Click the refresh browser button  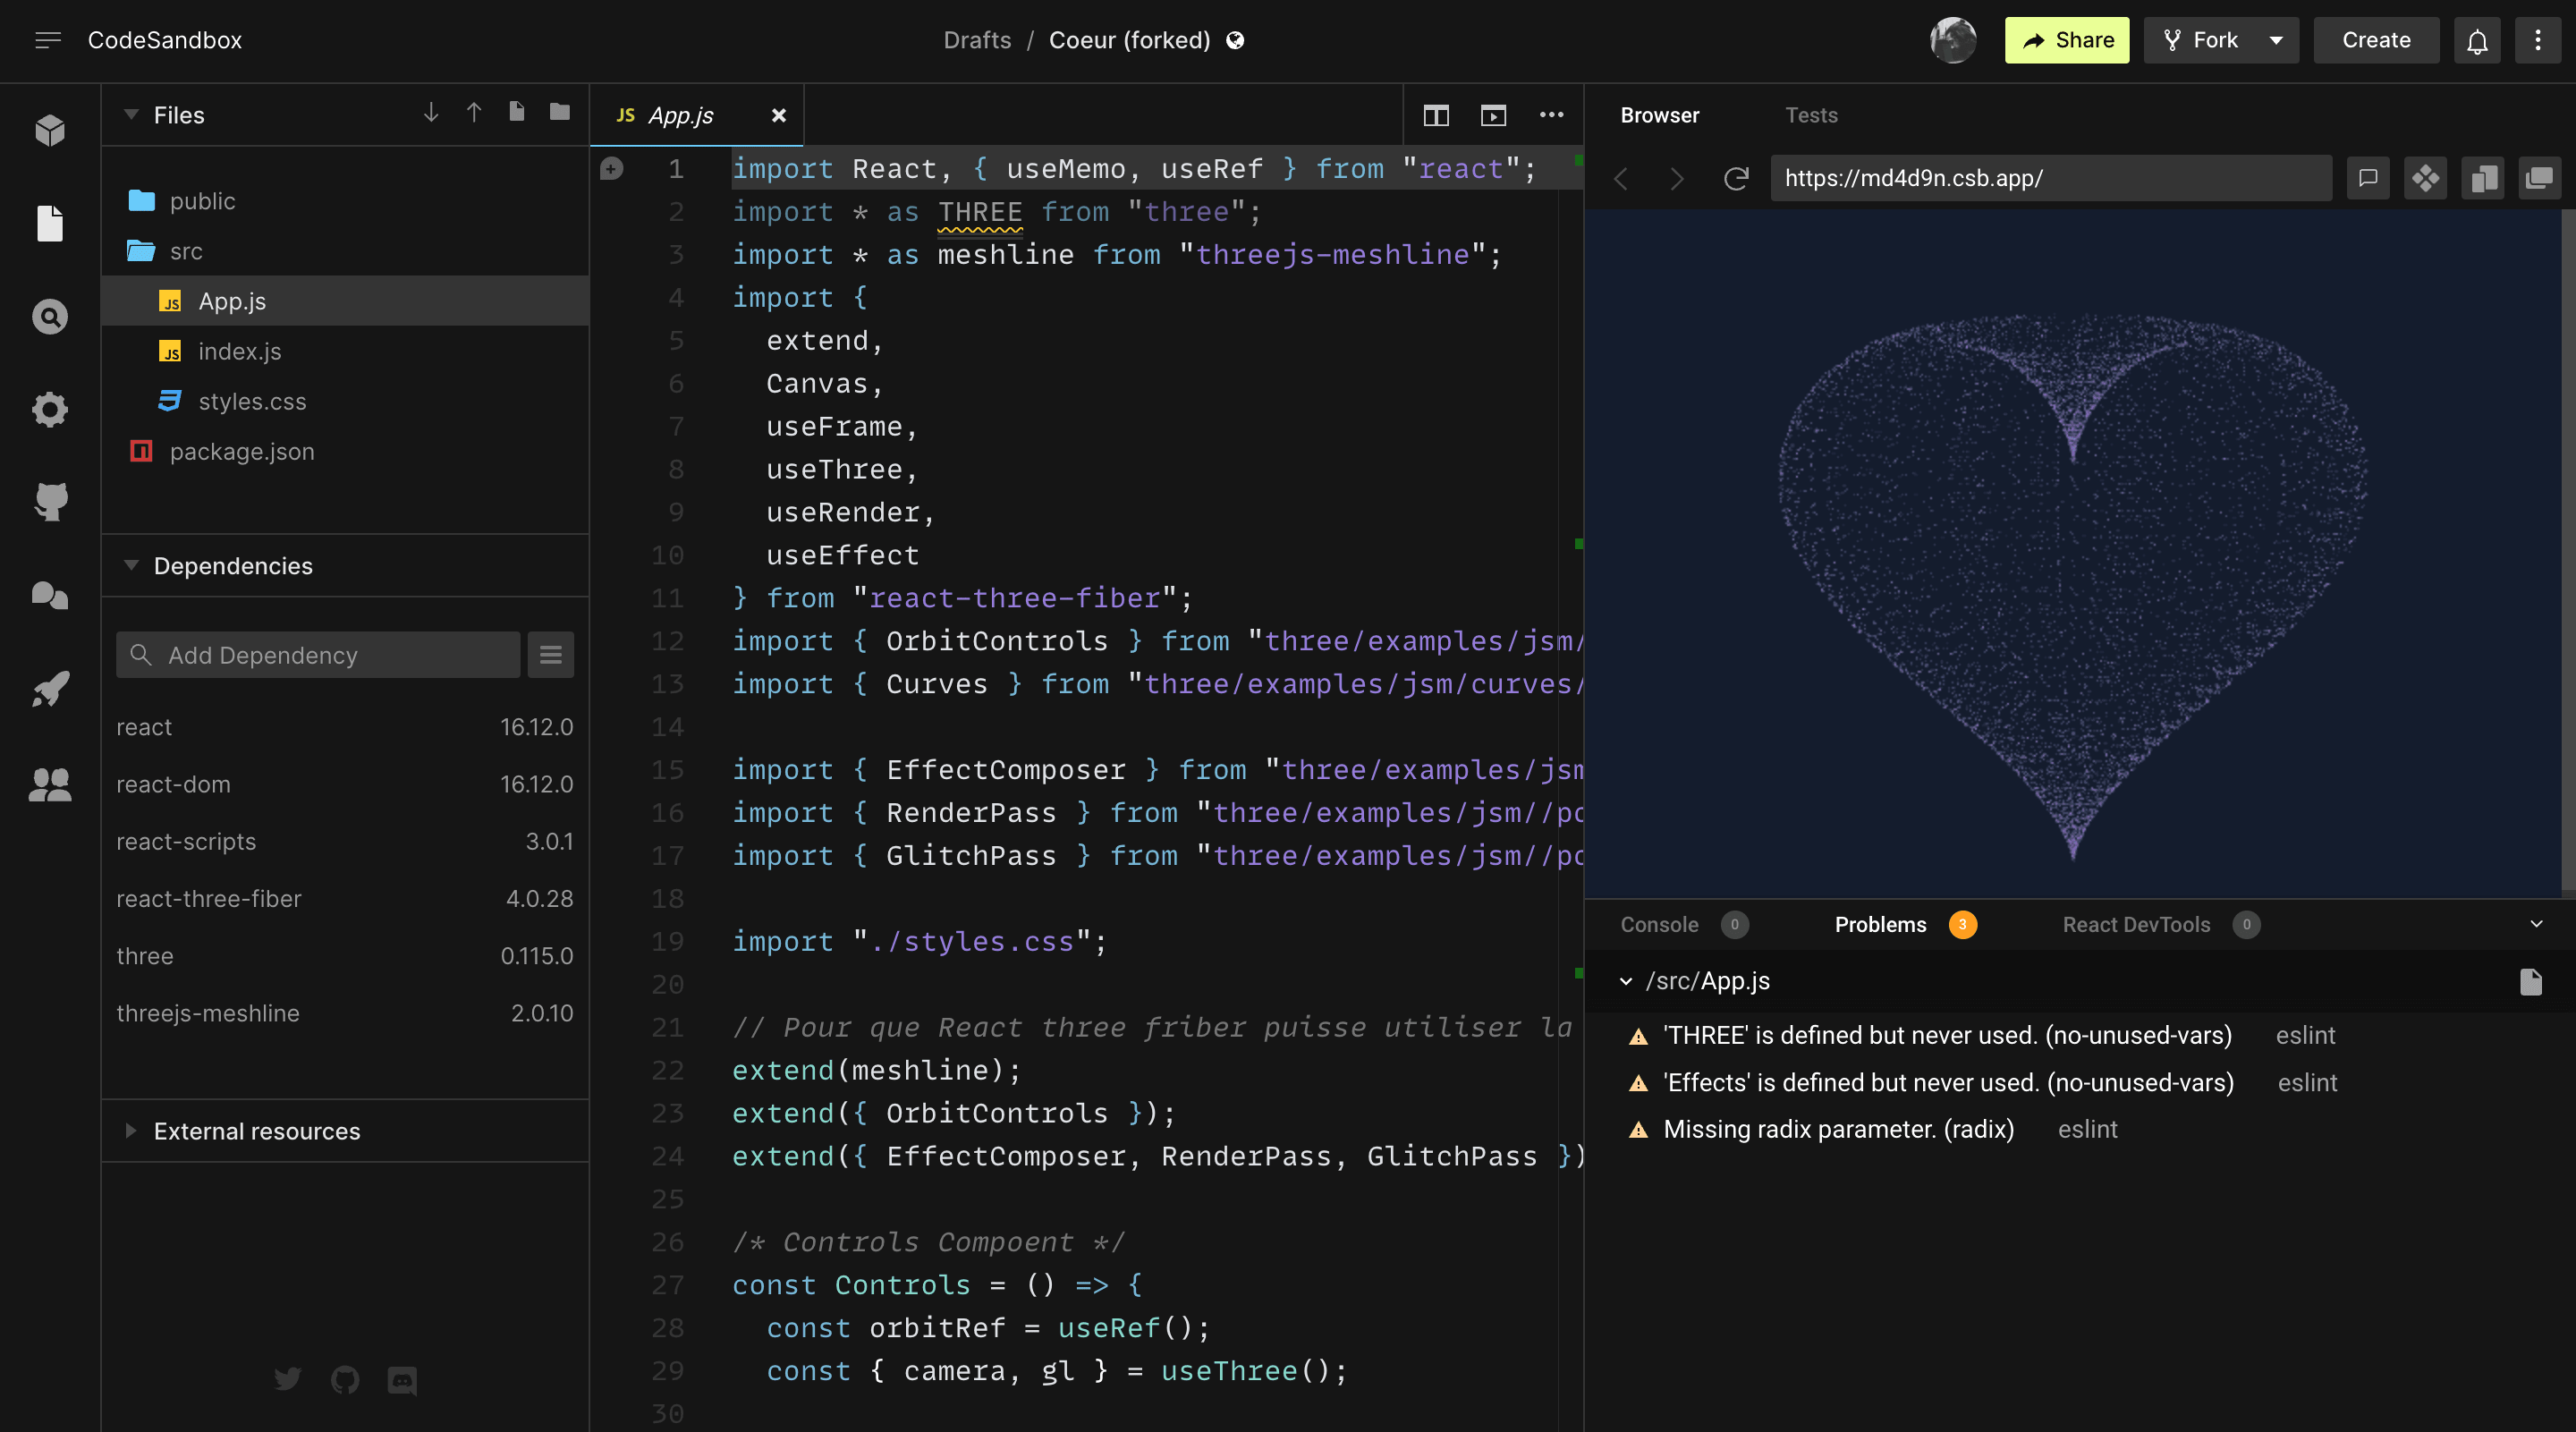click(1735, 176)
